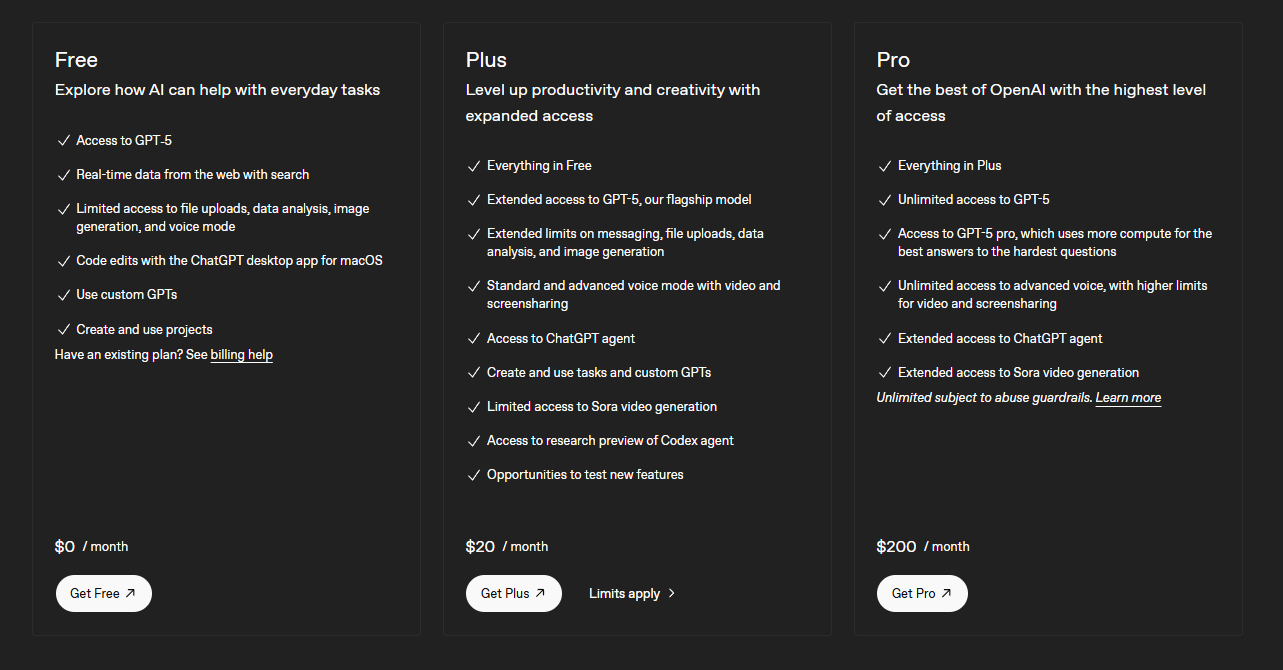1283x670 pixels.
Task: Open the billing help link
Action: [x=241, y=355]
